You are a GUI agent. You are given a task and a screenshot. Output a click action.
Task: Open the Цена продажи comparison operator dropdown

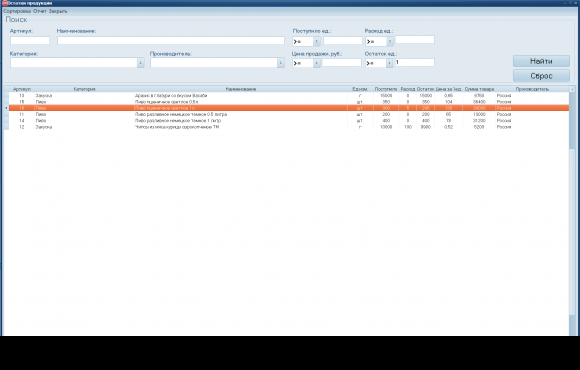317,63
